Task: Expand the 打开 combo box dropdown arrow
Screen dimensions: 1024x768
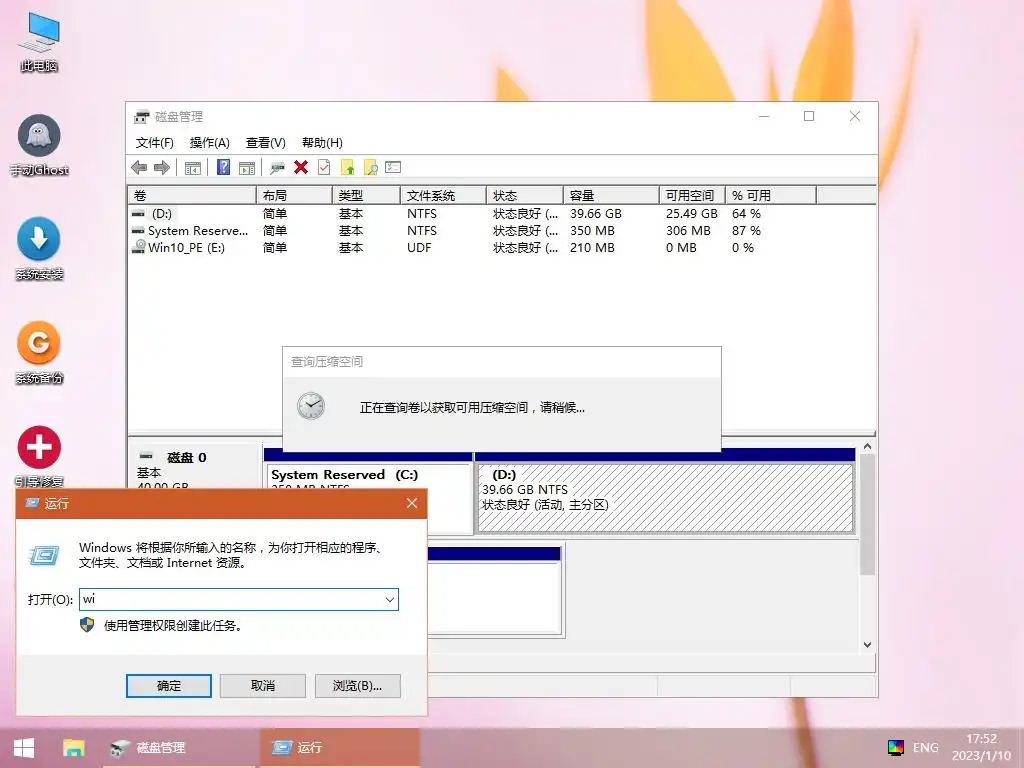Action: (x=389, y=600)
